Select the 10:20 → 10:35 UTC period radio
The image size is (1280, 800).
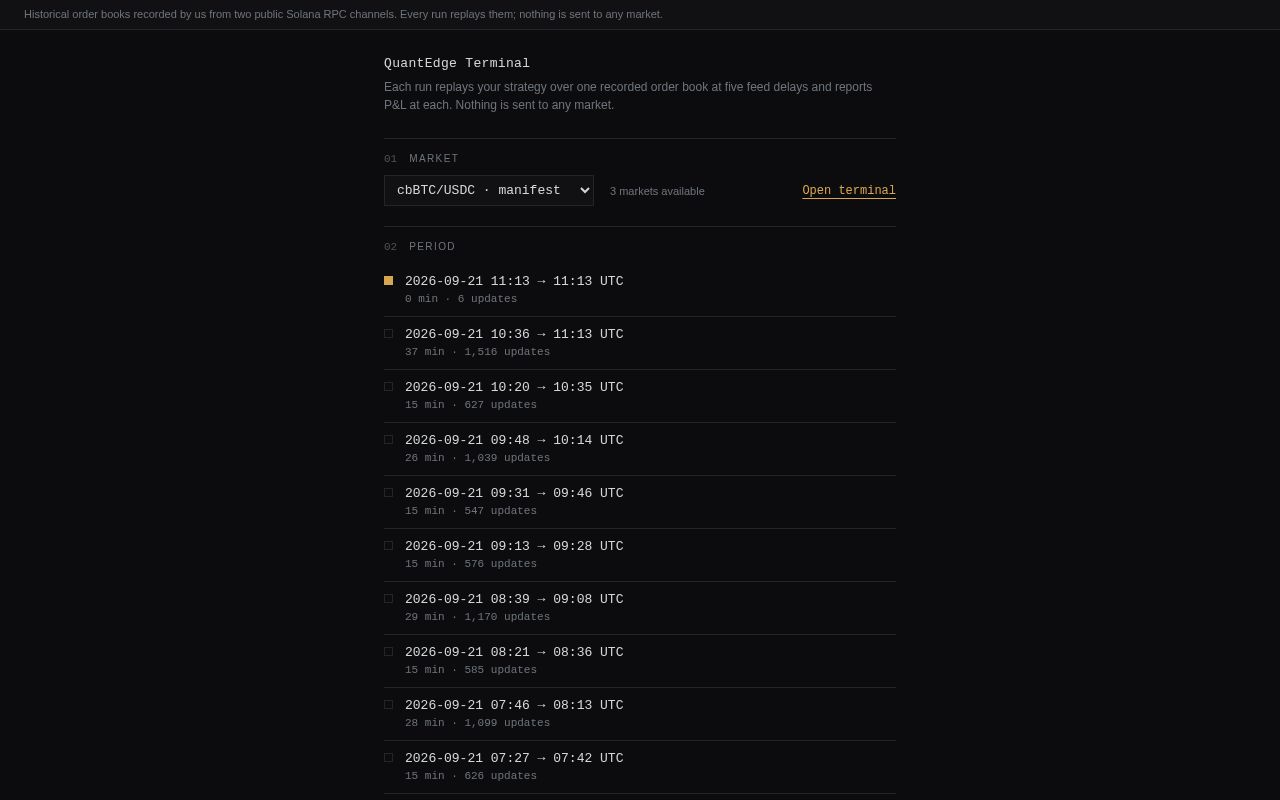(388, 387)
